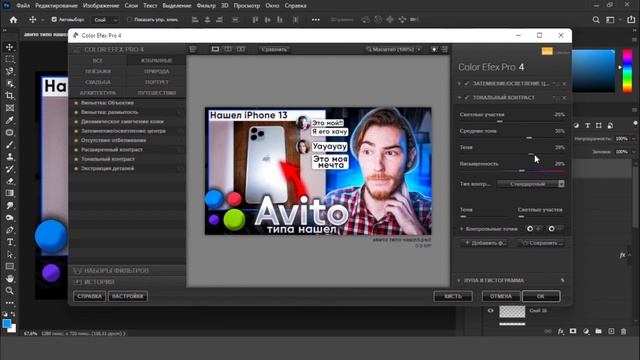Click the create new layer icon
The image size is (640, 360).
(x=611, y=331)
